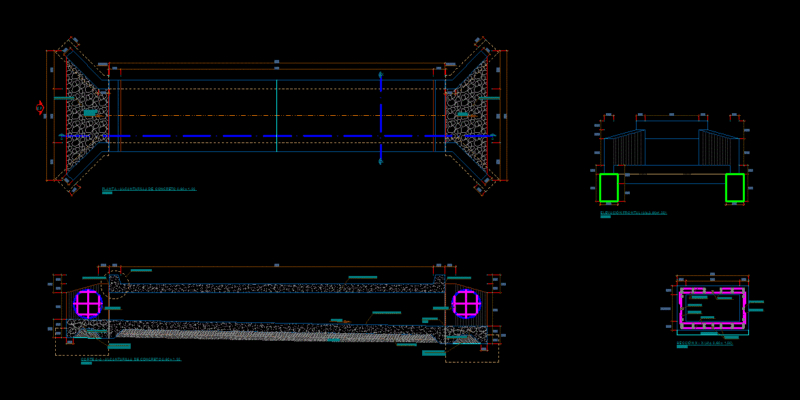Pick the left magenta circle in the longitudinal section

[x=88, y=304]
